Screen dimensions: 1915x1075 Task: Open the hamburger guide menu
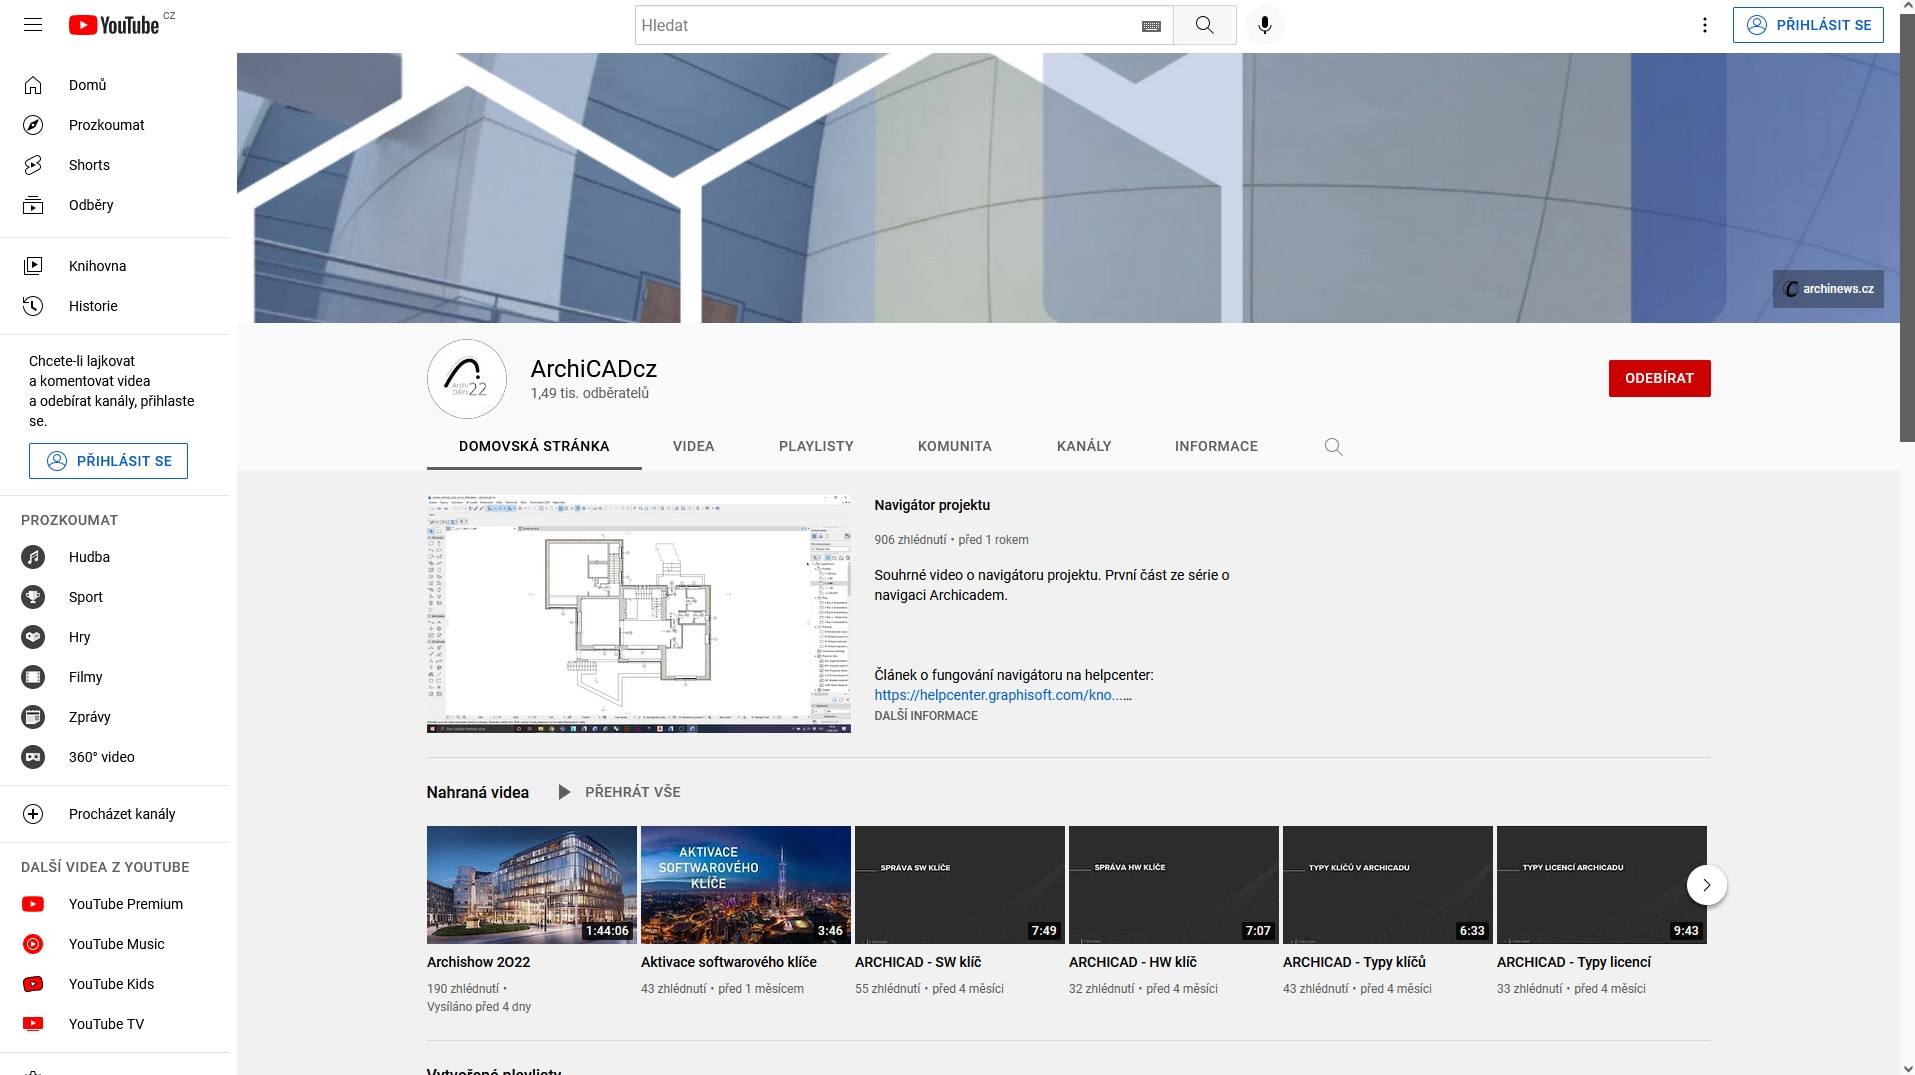[33, 25]
